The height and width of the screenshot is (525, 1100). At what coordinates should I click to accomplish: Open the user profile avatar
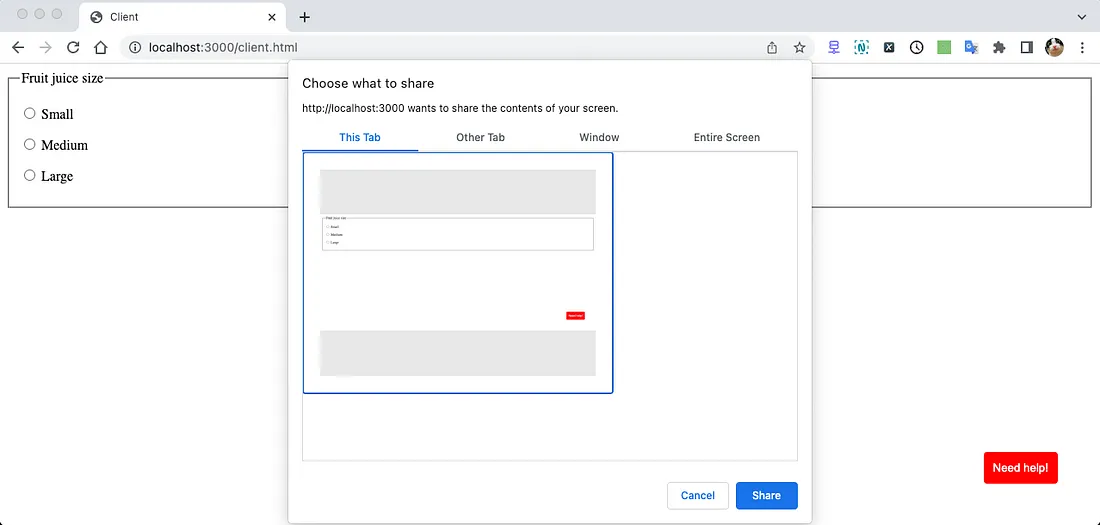[x=1054, y=47]
